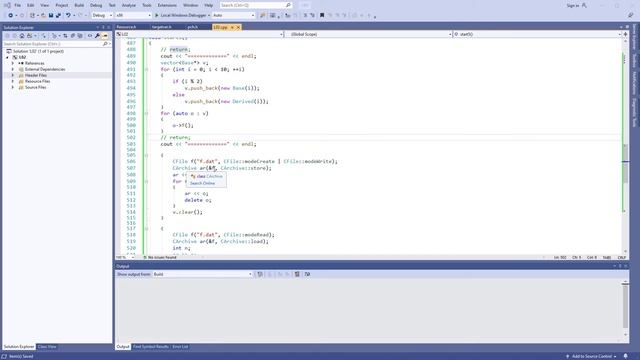Image resolution: width=640 pixels, height=360 pixels.
Task: Click in the Search Solution Explorer field
Action: (52, 44)
